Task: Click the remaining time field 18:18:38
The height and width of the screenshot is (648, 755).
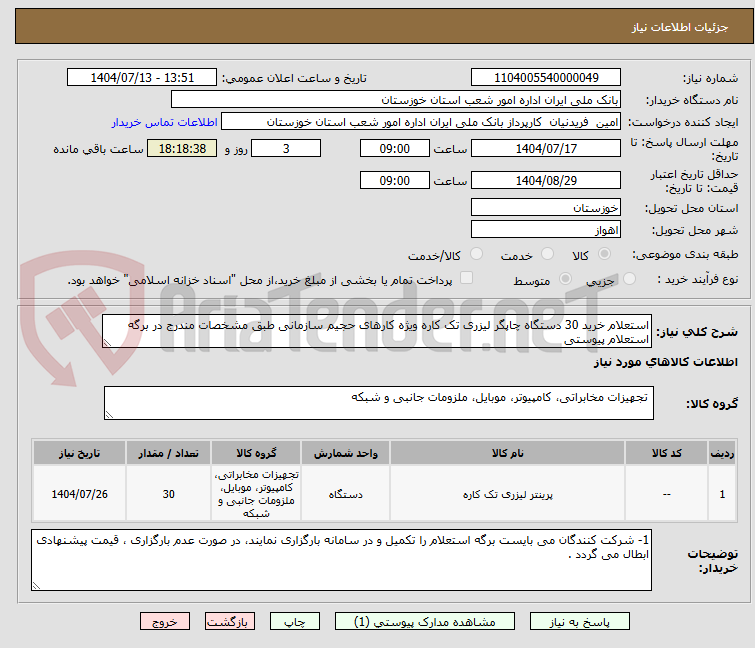Action: pyautogui.click(x=181, y=149)
